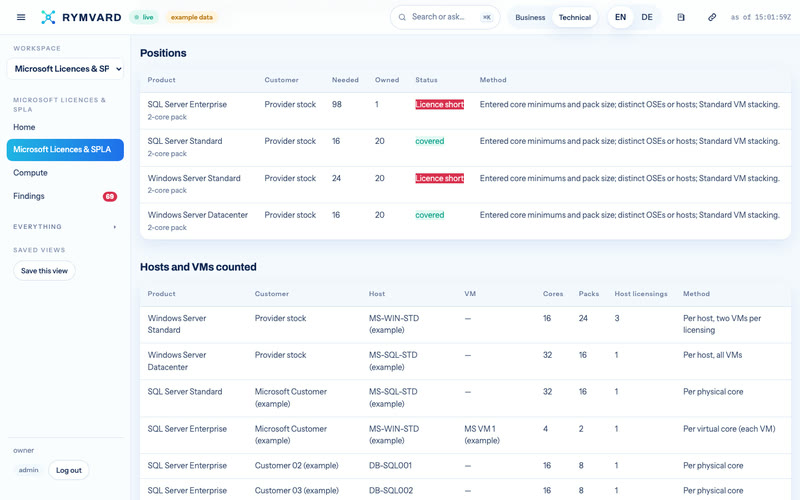Click the live status pill
This screenshot has width=800, height=500.
[x=144, y=17]
